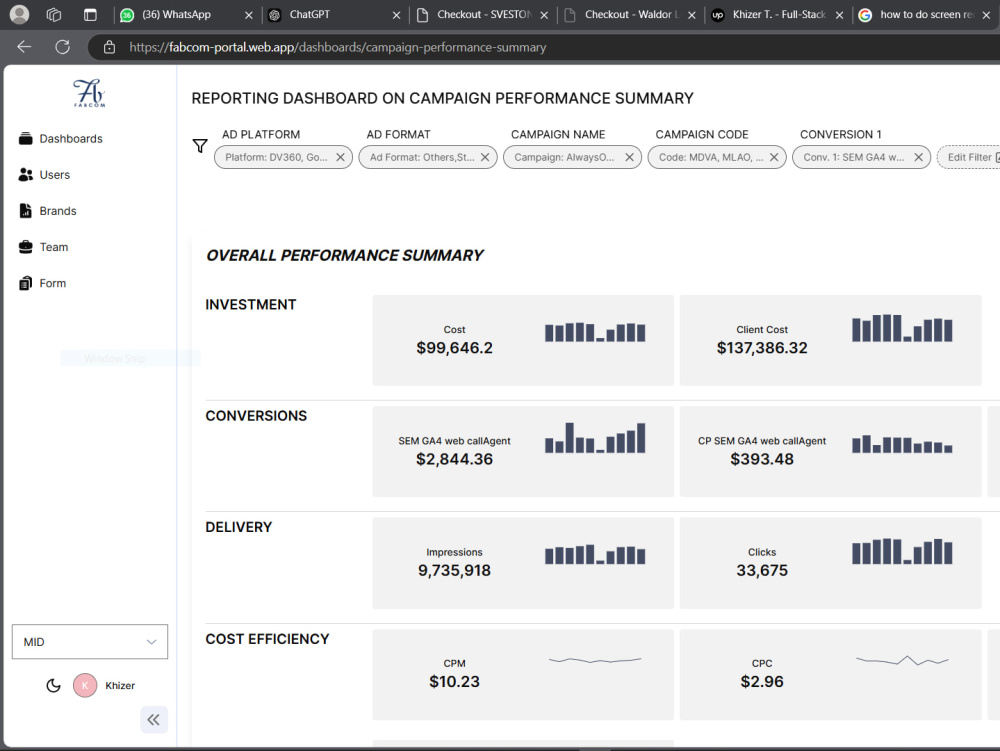Select the Team briefcase icon

(x=26, y=247)
